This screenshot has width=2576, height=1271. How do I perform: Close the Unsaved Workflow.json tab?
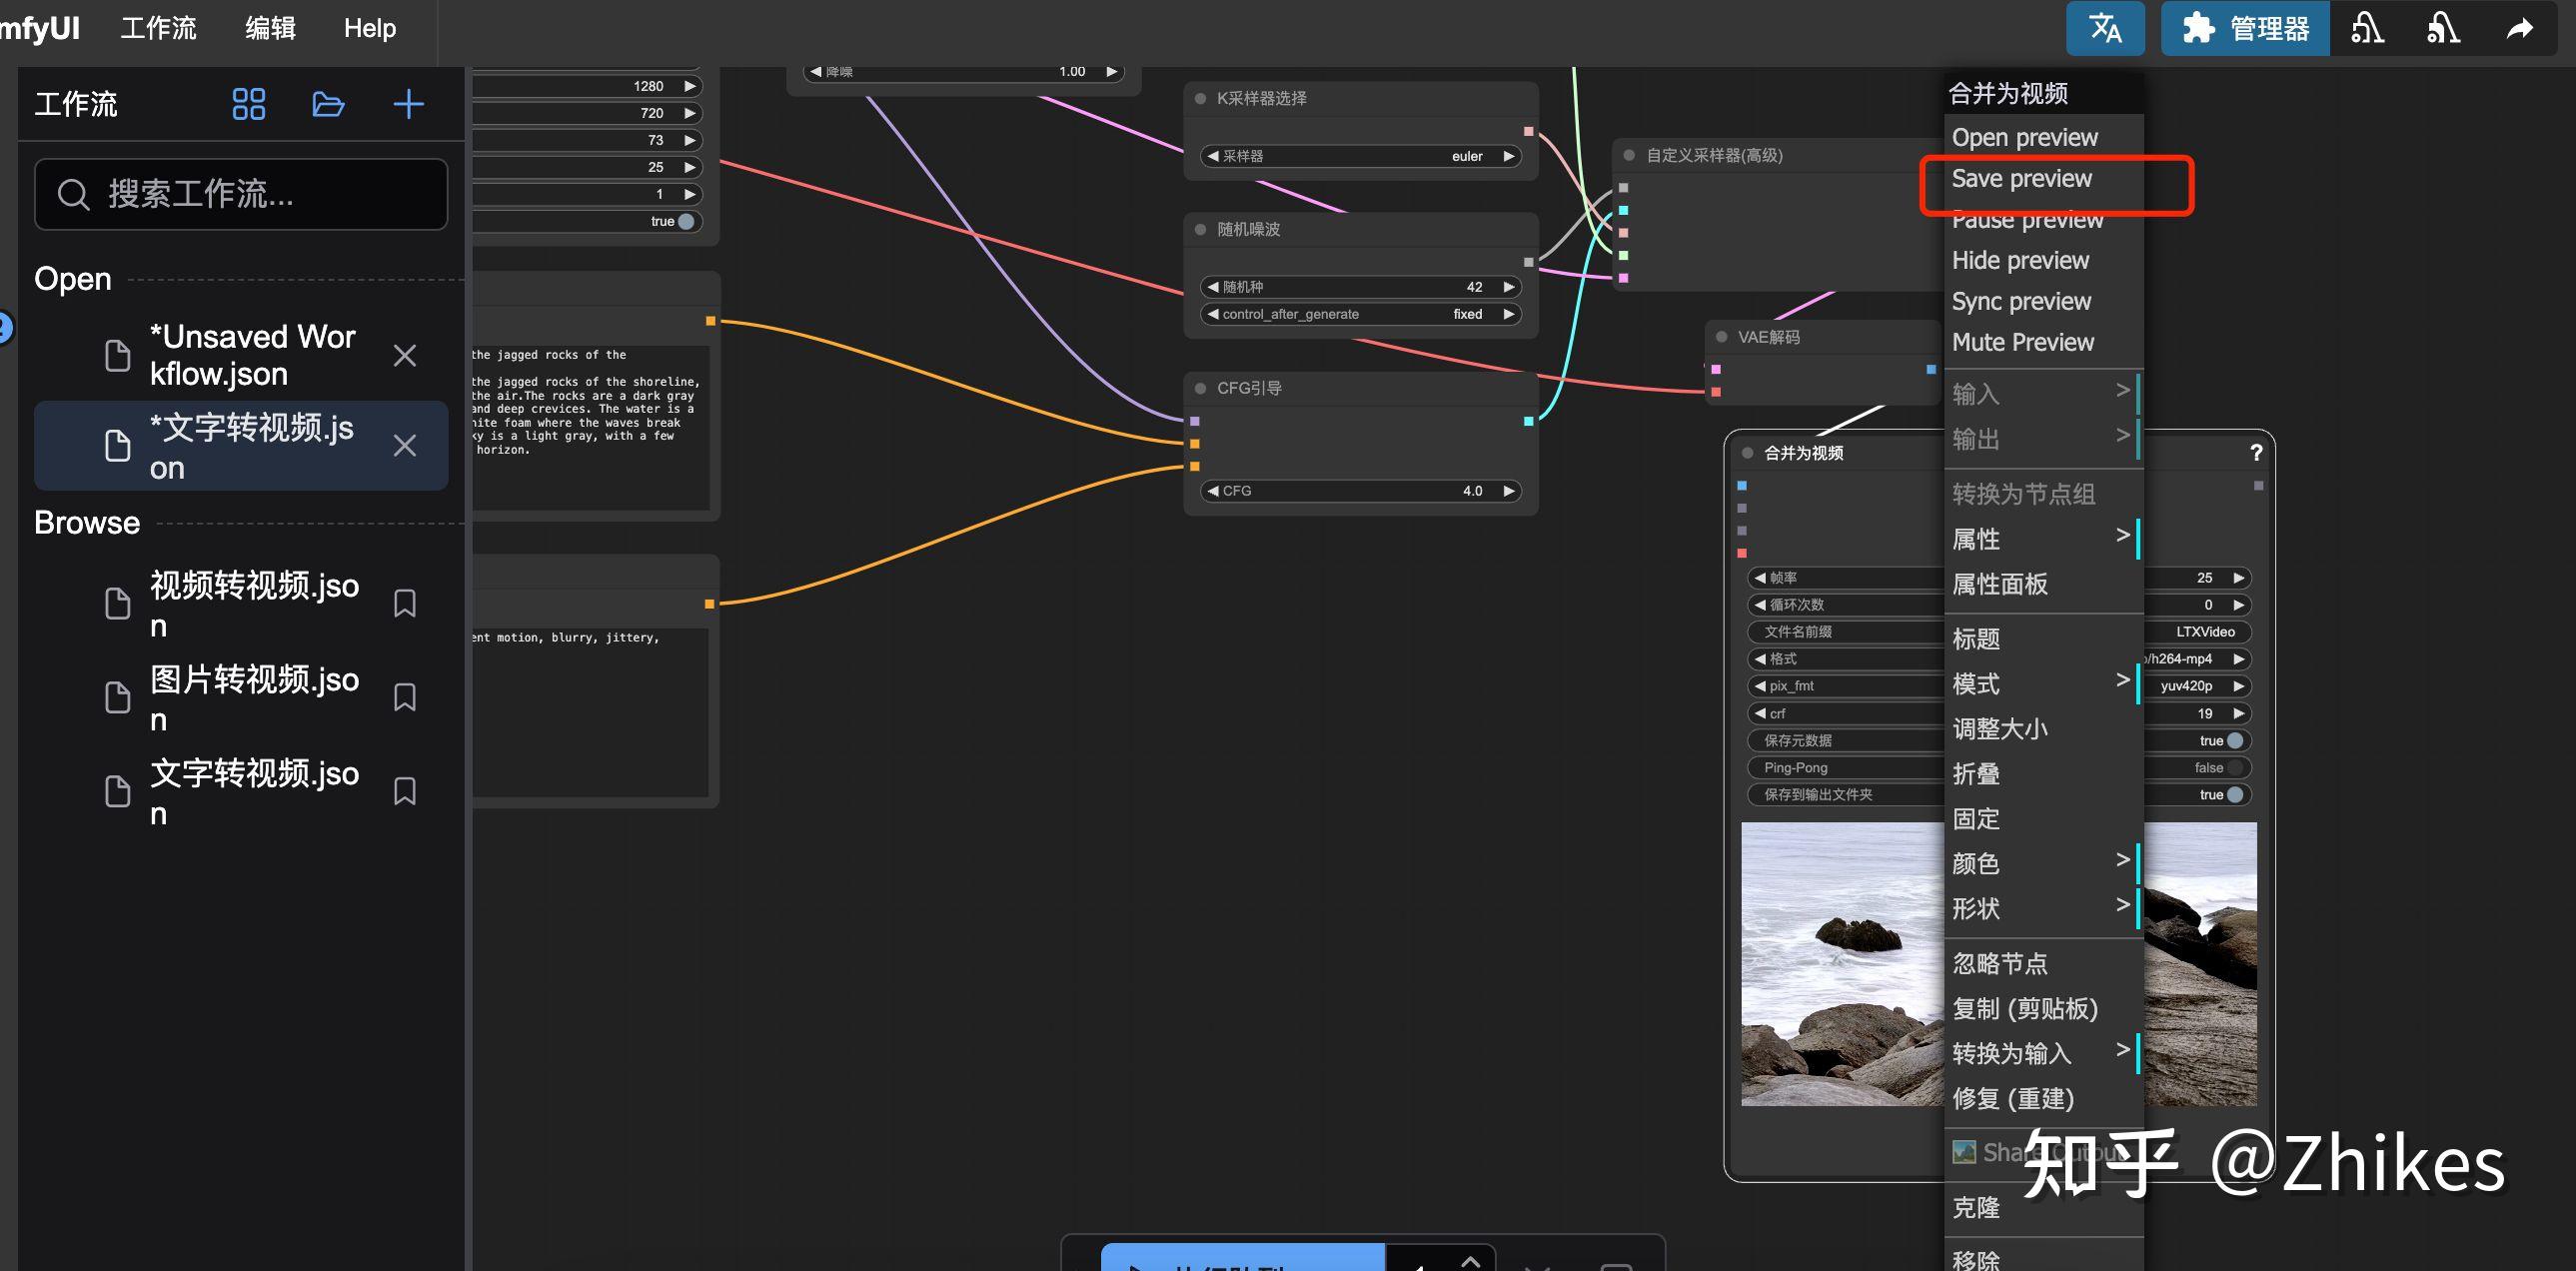404,356
